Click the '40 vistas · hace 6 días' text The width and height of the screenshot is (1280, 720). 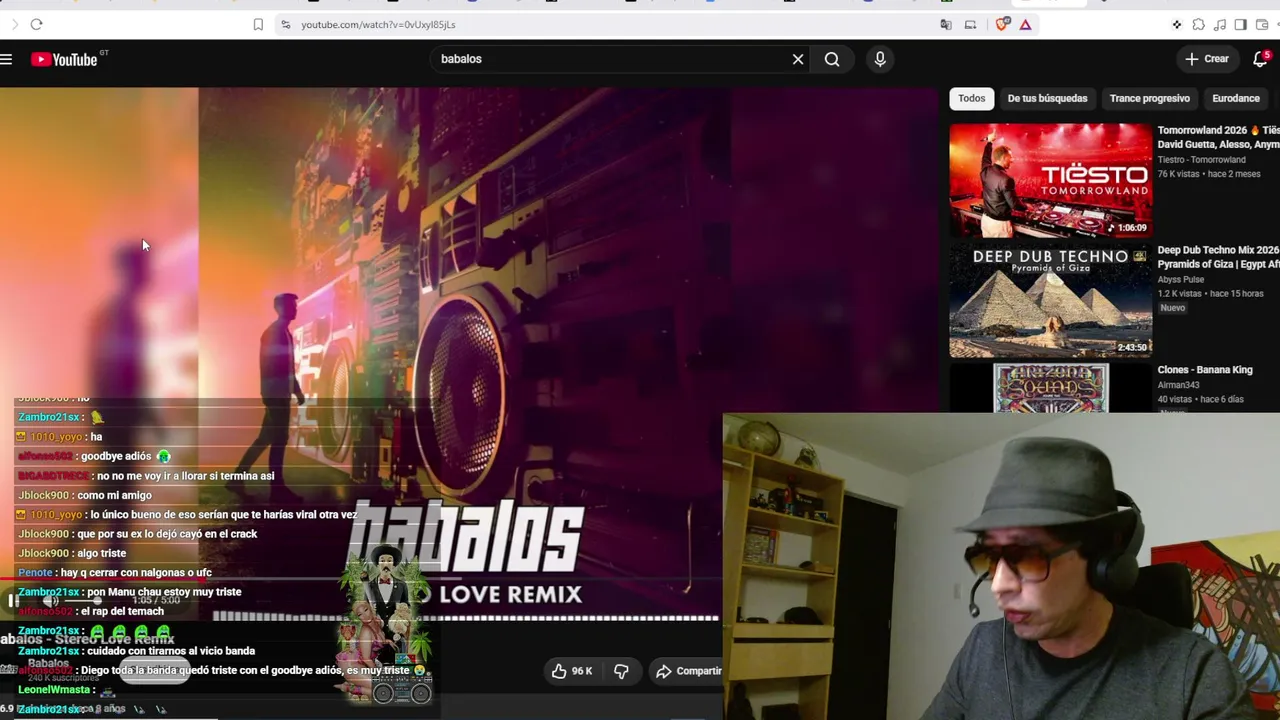(x=1200, y=399)
